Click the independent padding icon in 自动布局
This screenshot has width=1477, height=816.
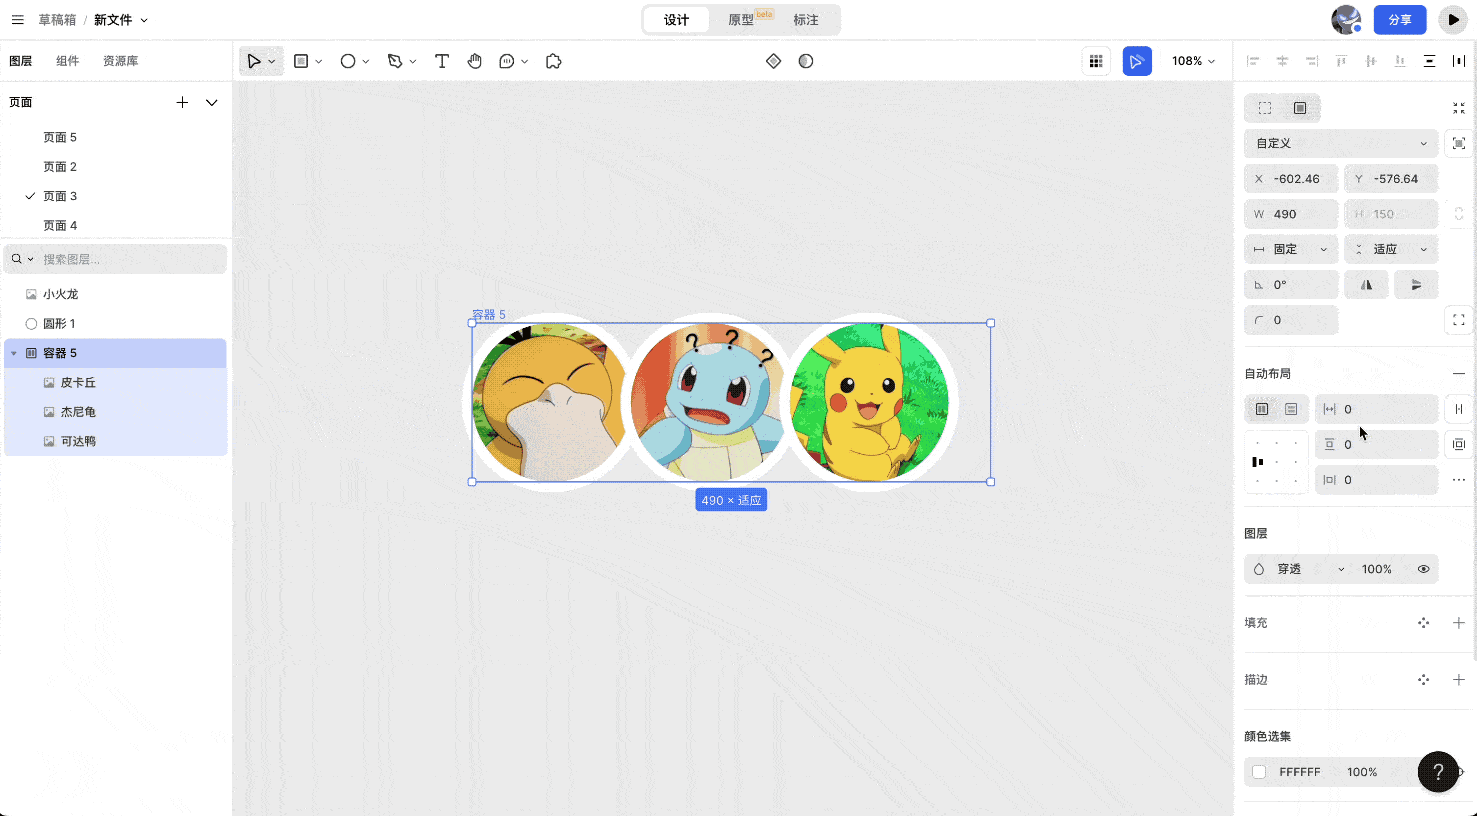pyautogui.click(x=1459, y=444)
